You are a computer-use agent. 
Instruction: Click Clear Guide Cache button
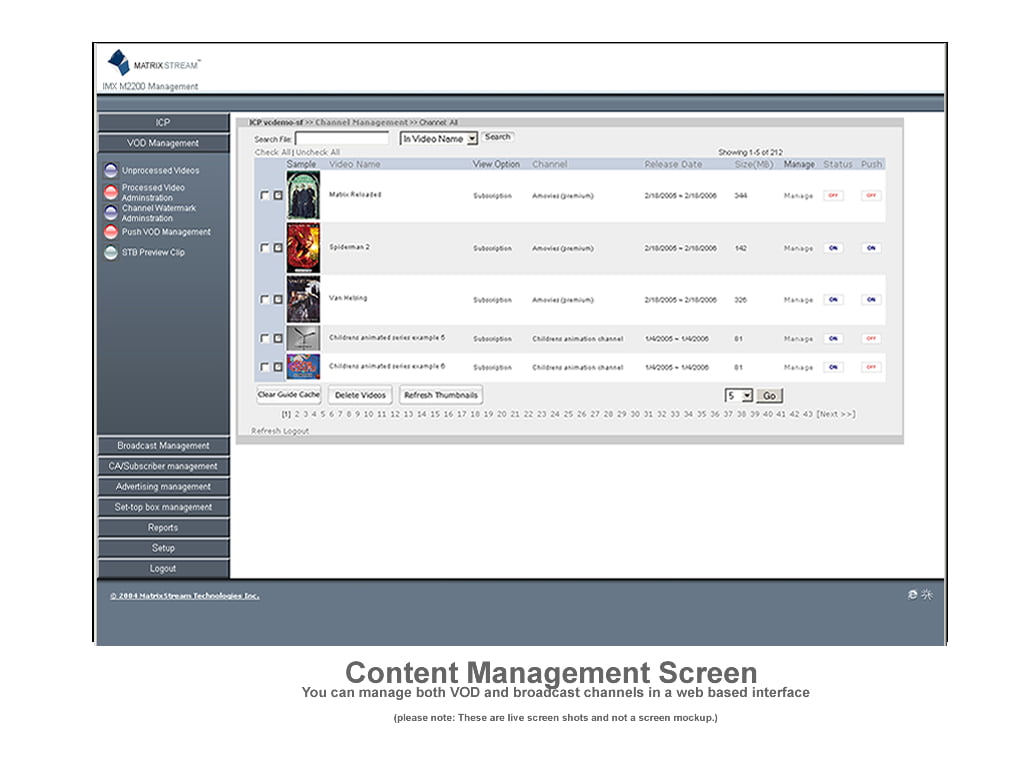click(x=289, y=394)
